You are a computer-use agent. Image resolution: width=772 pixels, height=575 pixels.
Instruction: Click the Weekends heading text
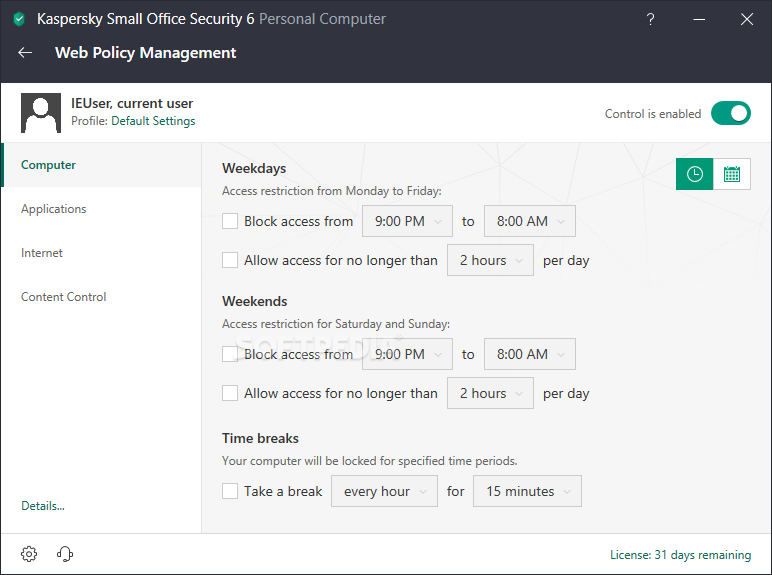click(255, 301)
